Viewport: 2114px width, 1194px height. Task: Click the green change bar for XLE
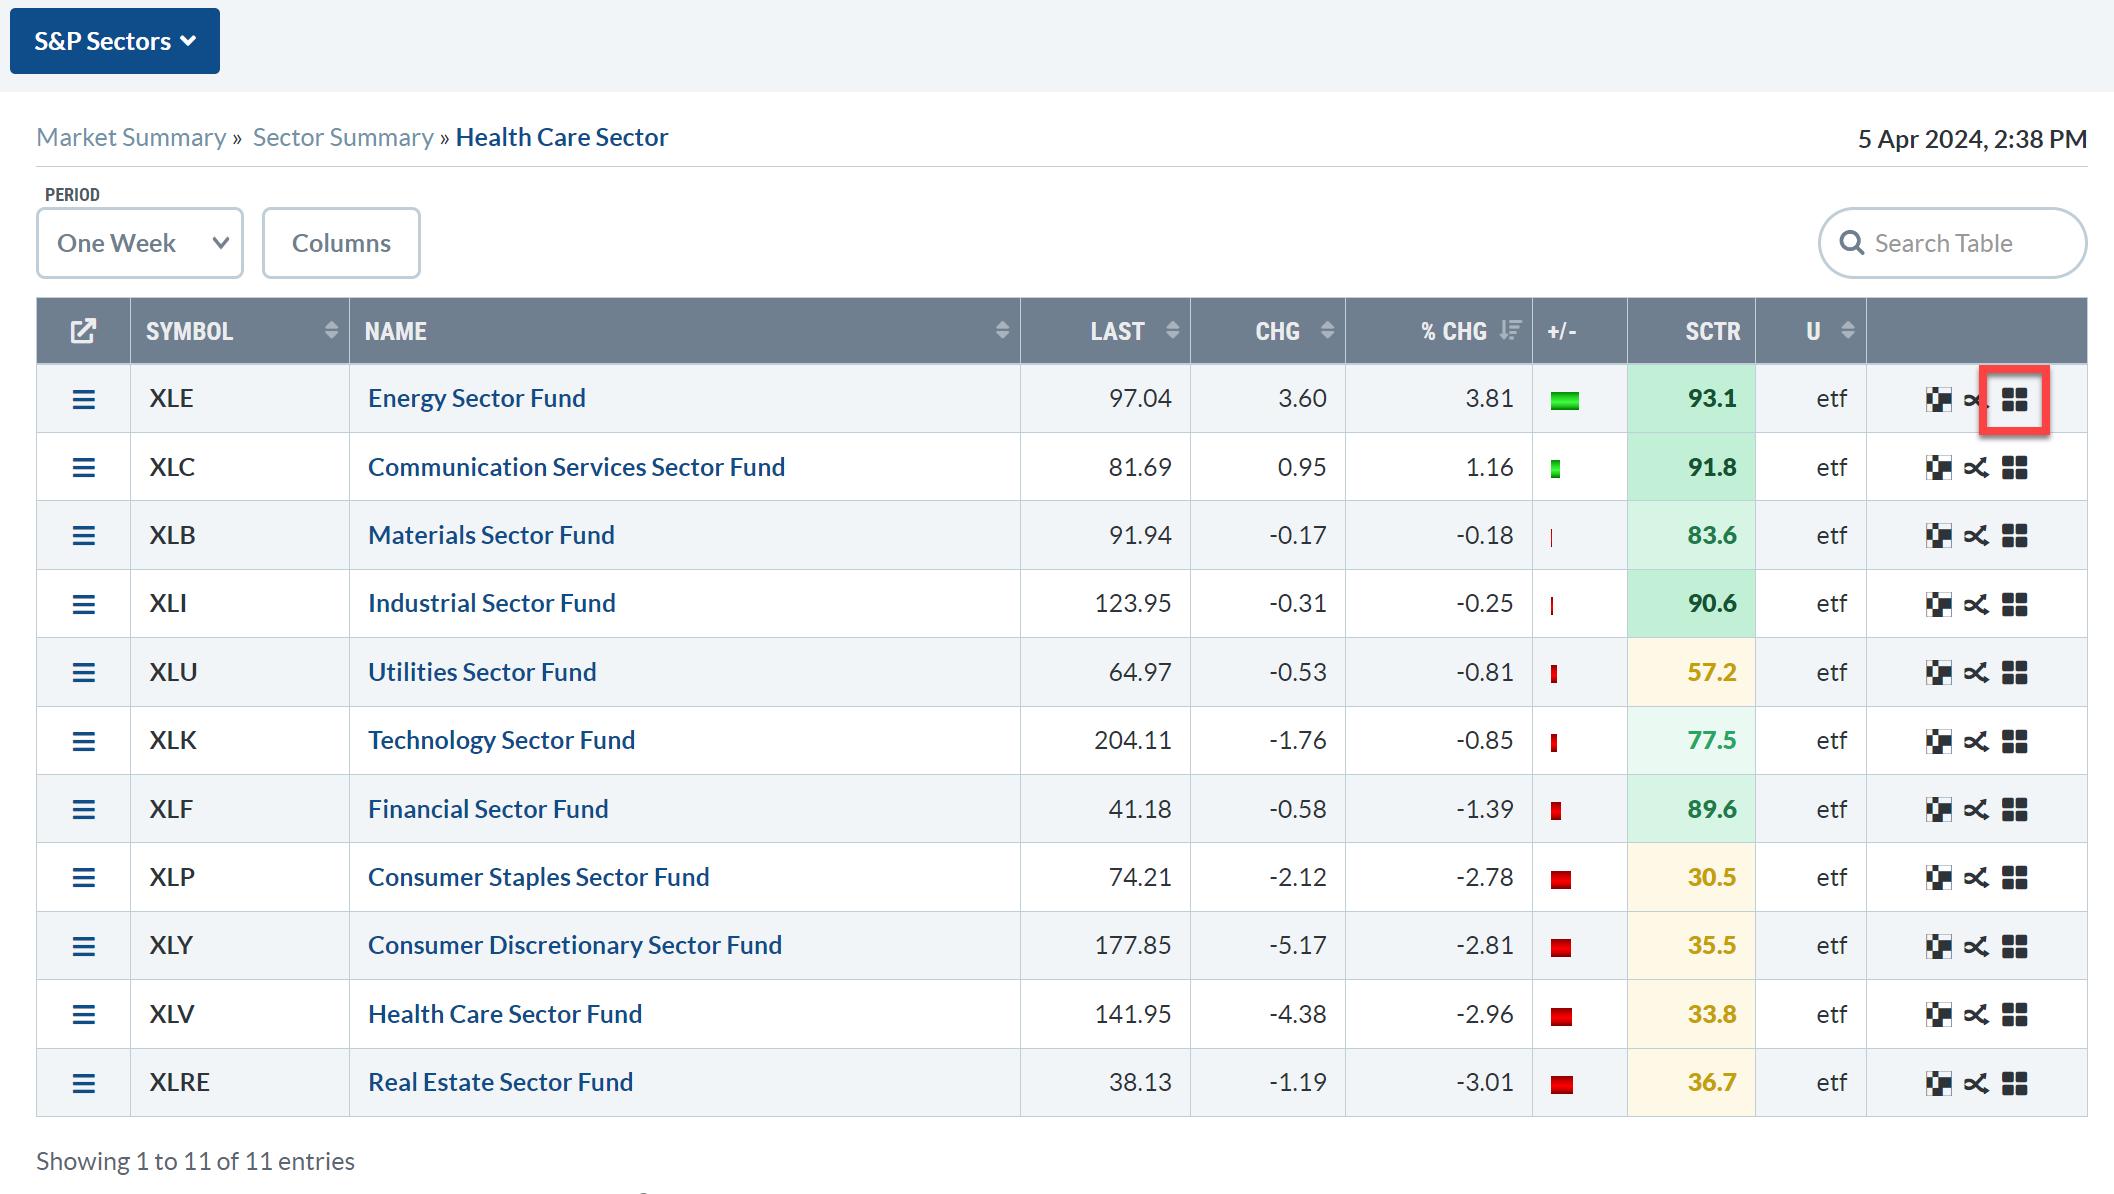[x=1564, y=401]
